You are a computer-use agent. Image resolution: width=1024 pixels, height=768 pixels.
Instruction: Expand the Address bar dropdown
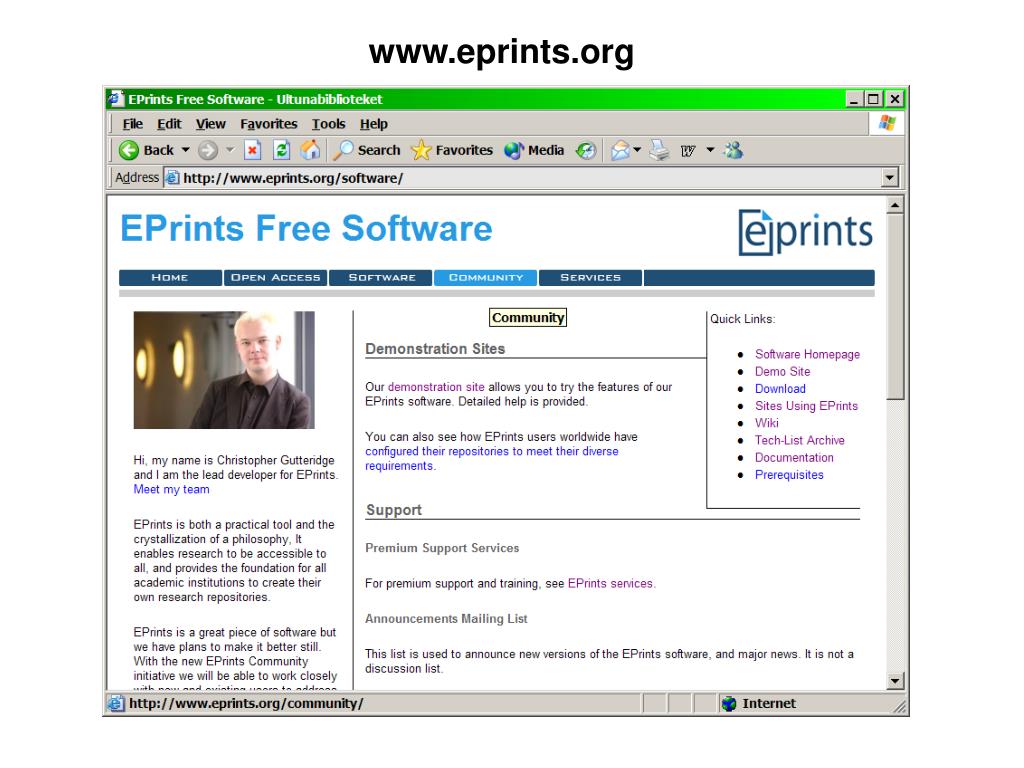(889, 177)
